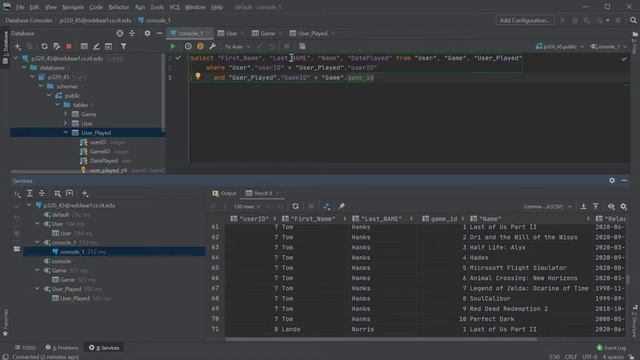Jump to query console icon

(108, 47)
